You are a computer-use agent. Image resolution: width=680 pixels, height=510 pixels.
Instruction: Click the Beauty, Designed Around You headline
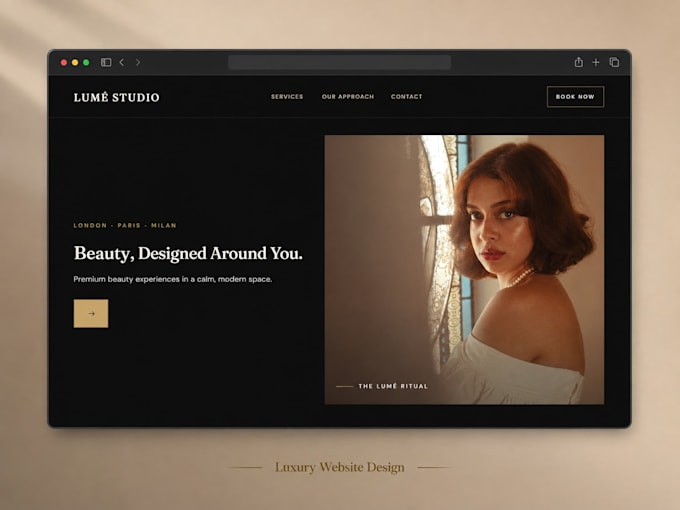coord(188,254)
